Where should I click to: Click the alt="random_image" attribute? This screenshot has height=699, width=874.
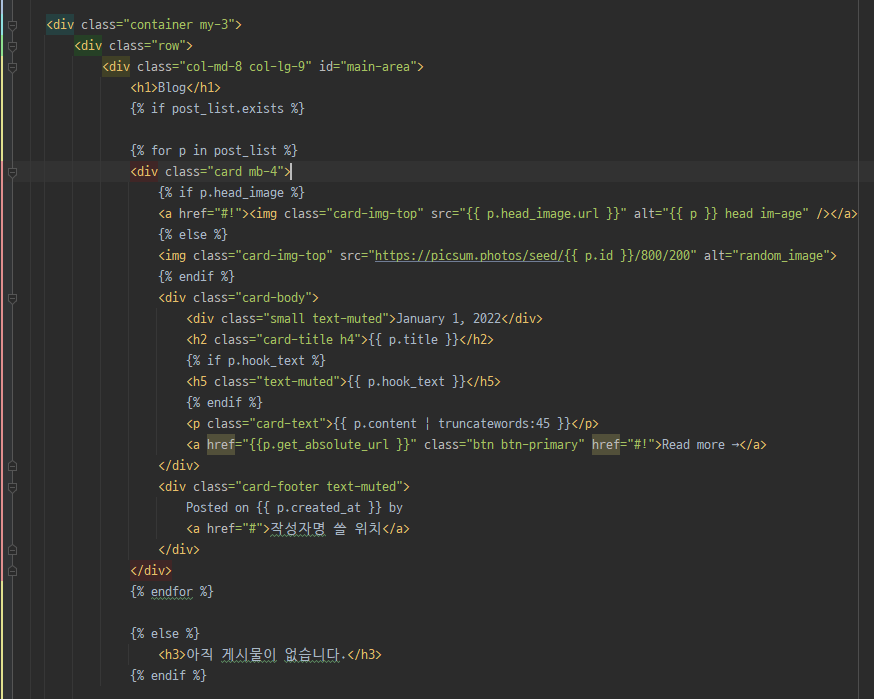766,256
